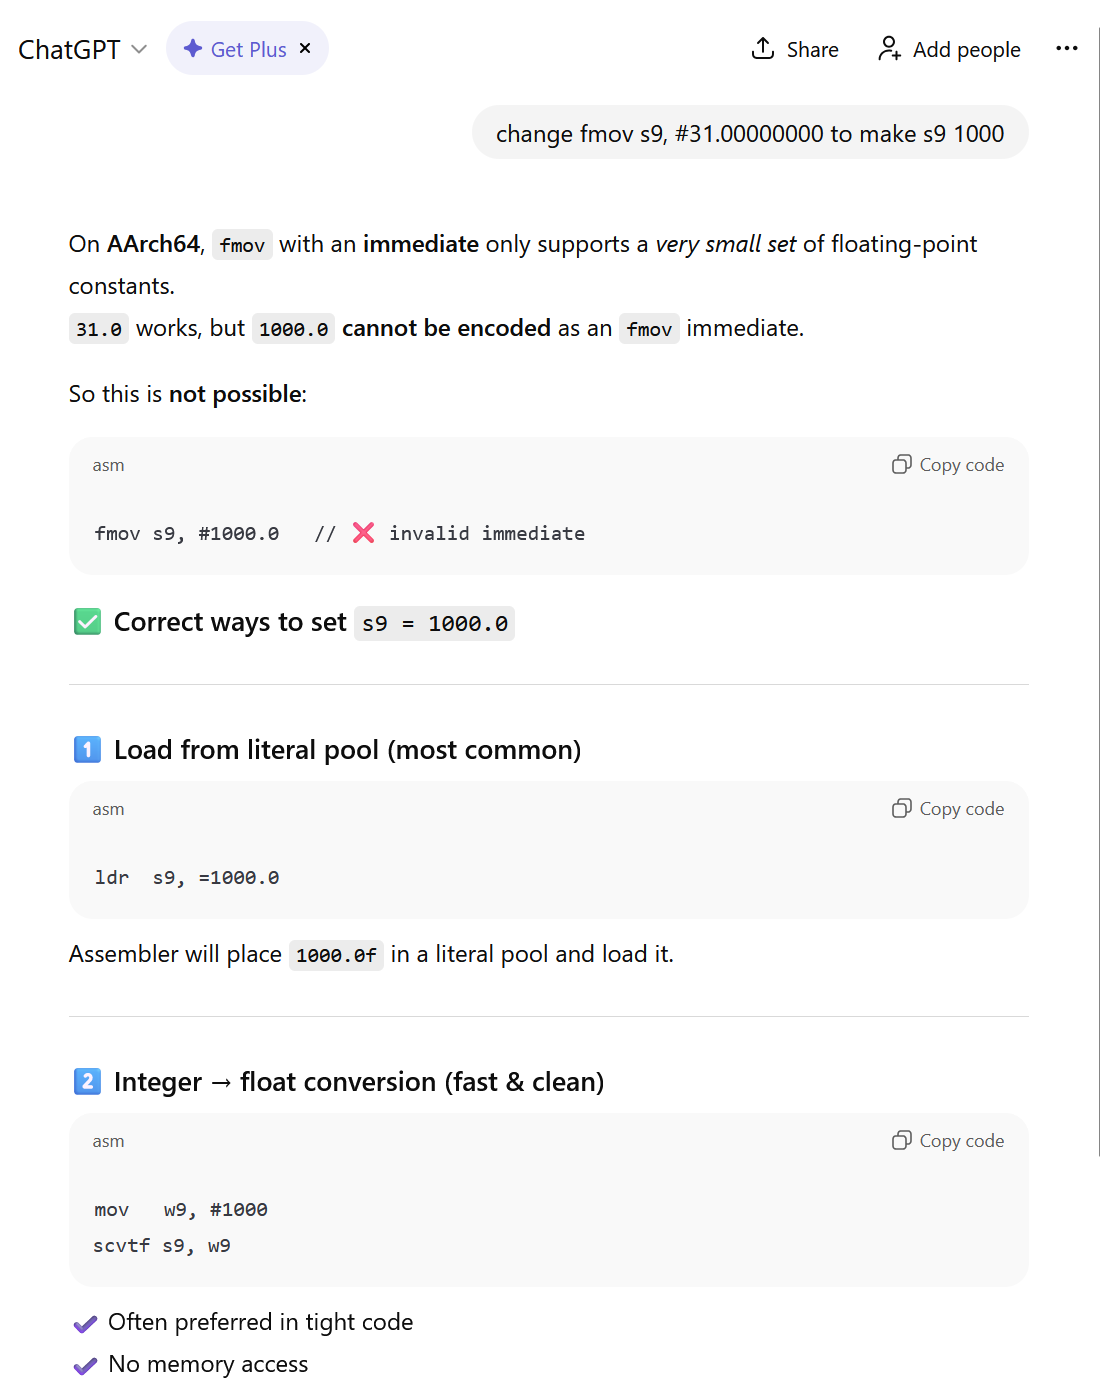Click the blue number 2 icon
The height and width of the screenshot is (1394, 1100).
coord(88,1081)
